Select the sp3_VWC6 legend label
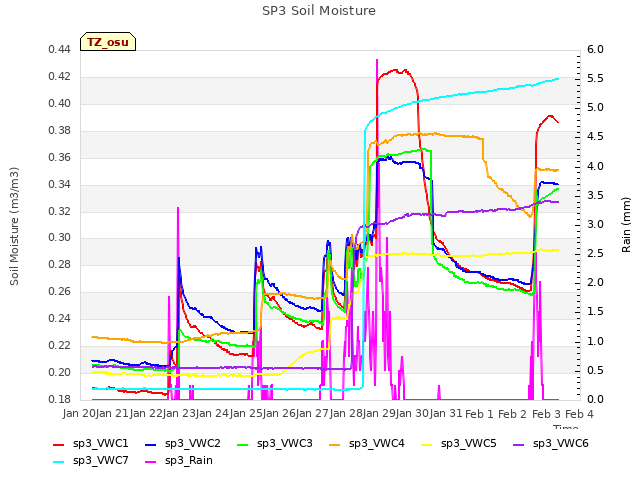 [x=561, y=444]
